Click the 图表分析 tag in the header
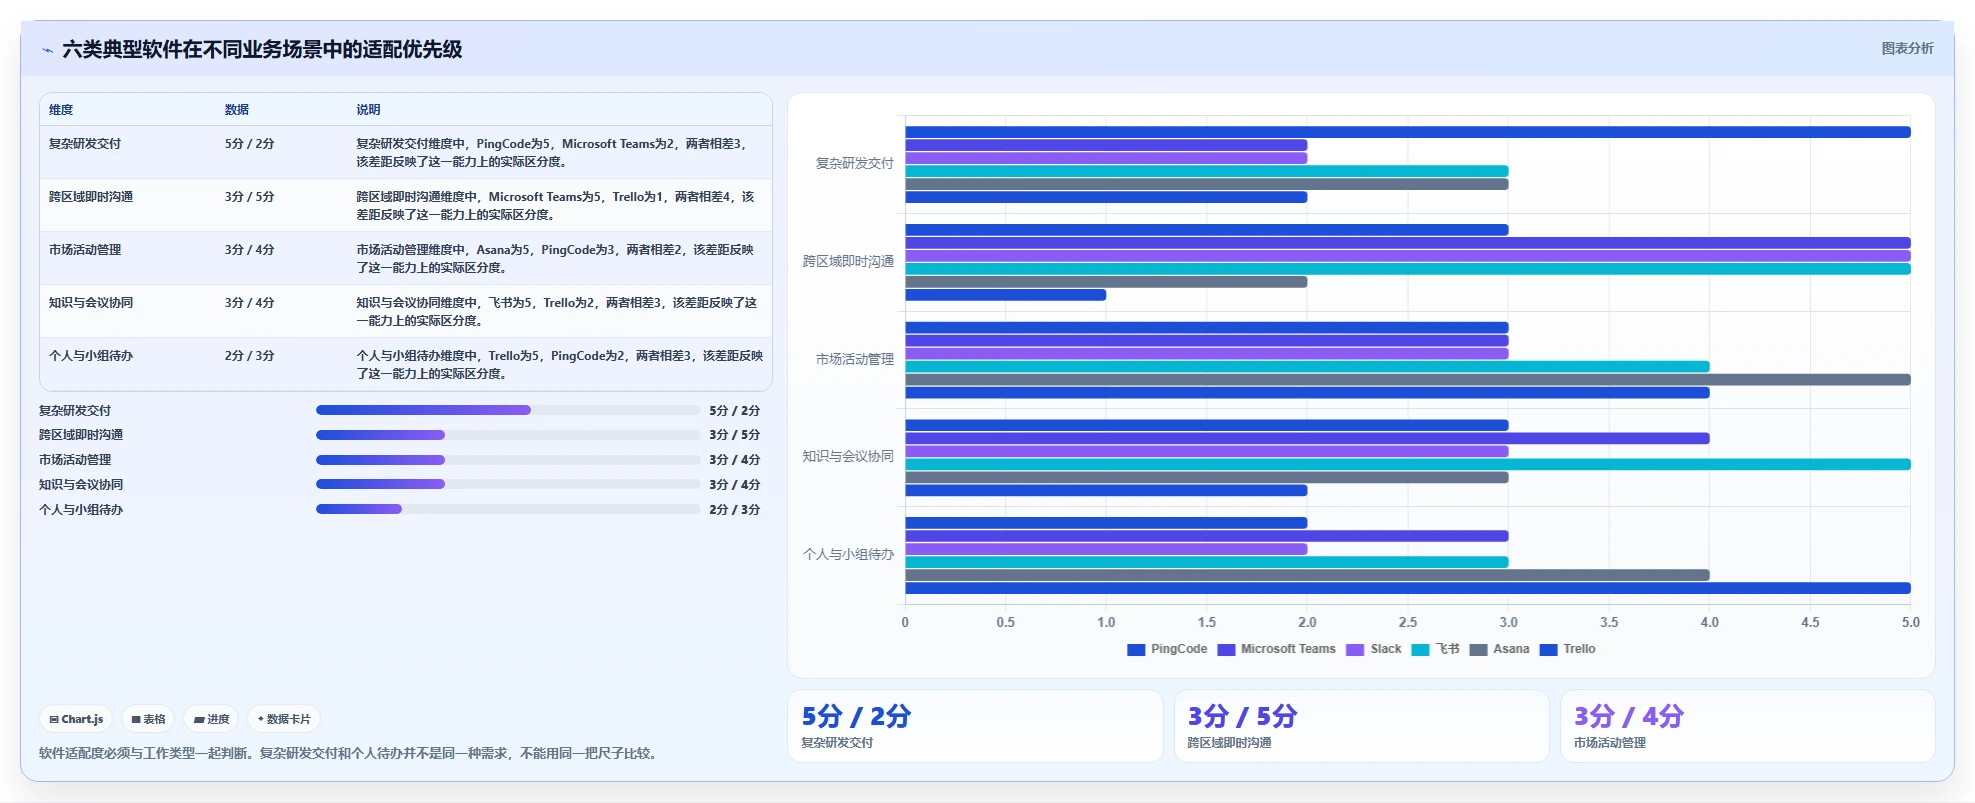This screenshot has height=803, width=1975. coord(1907,48)
